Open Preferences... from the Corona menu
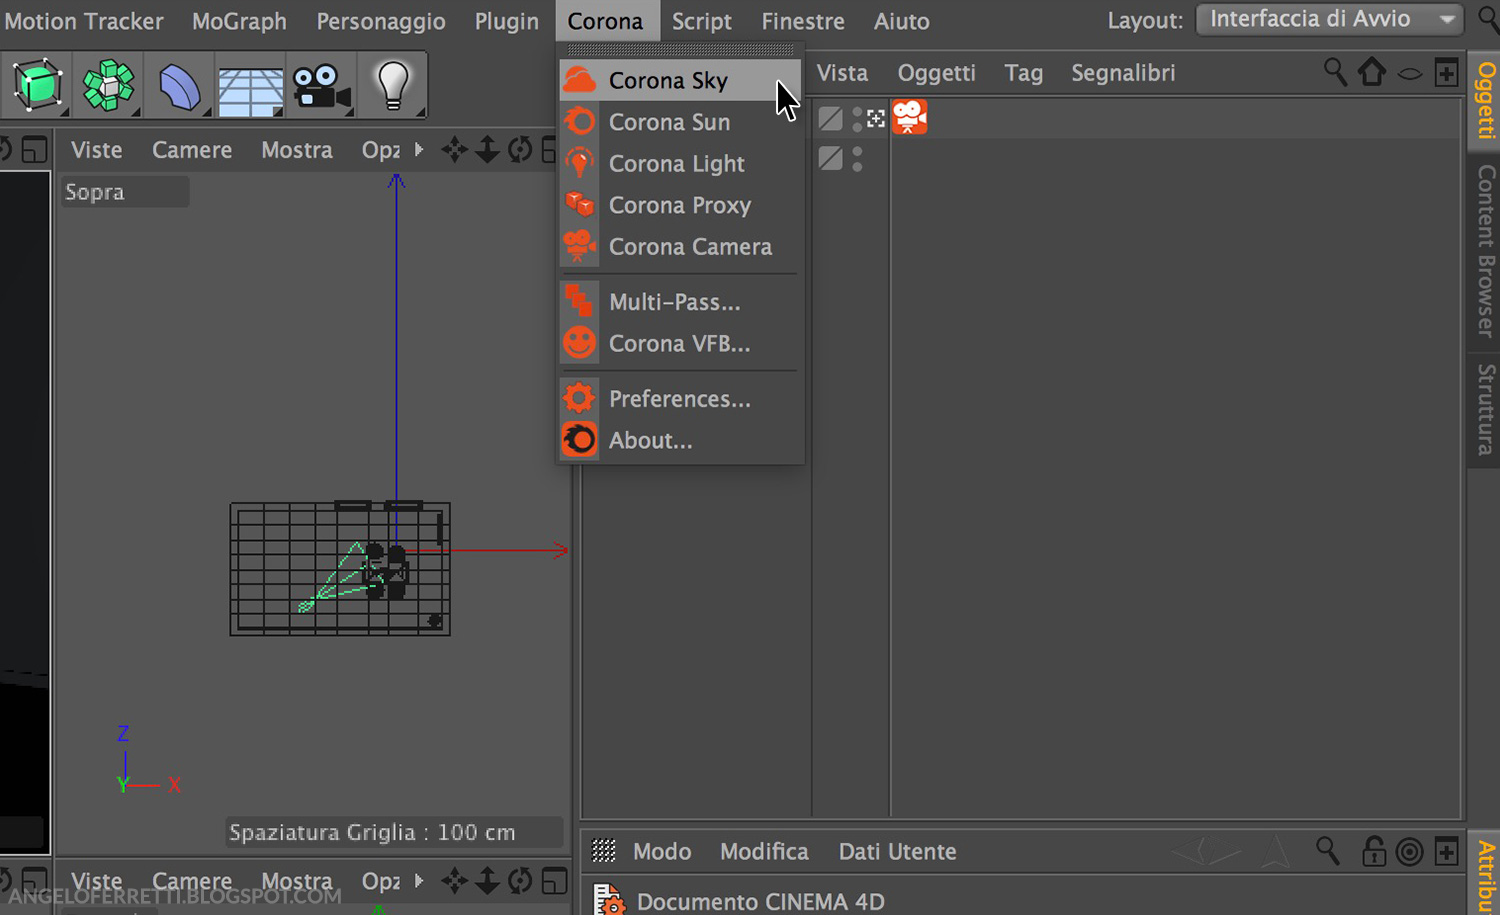The width and height of the screenshot is (1500, 915). point(680,399)
